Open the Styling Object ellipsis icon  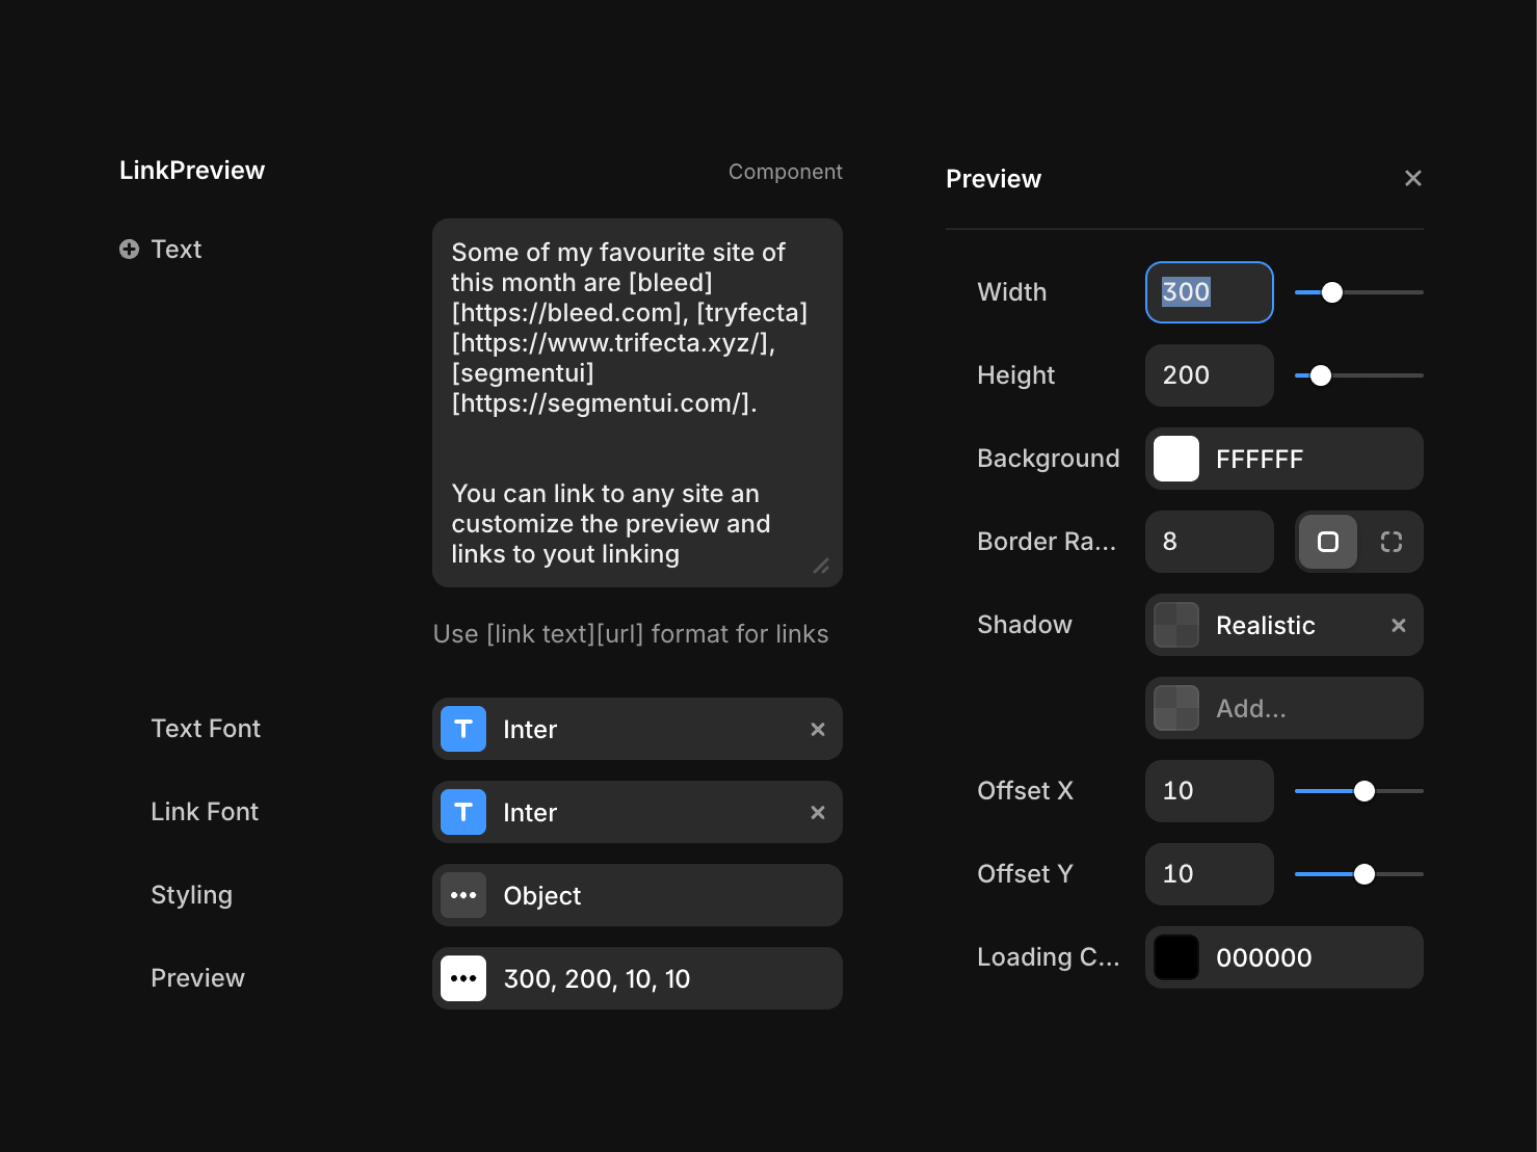point(463,895)
